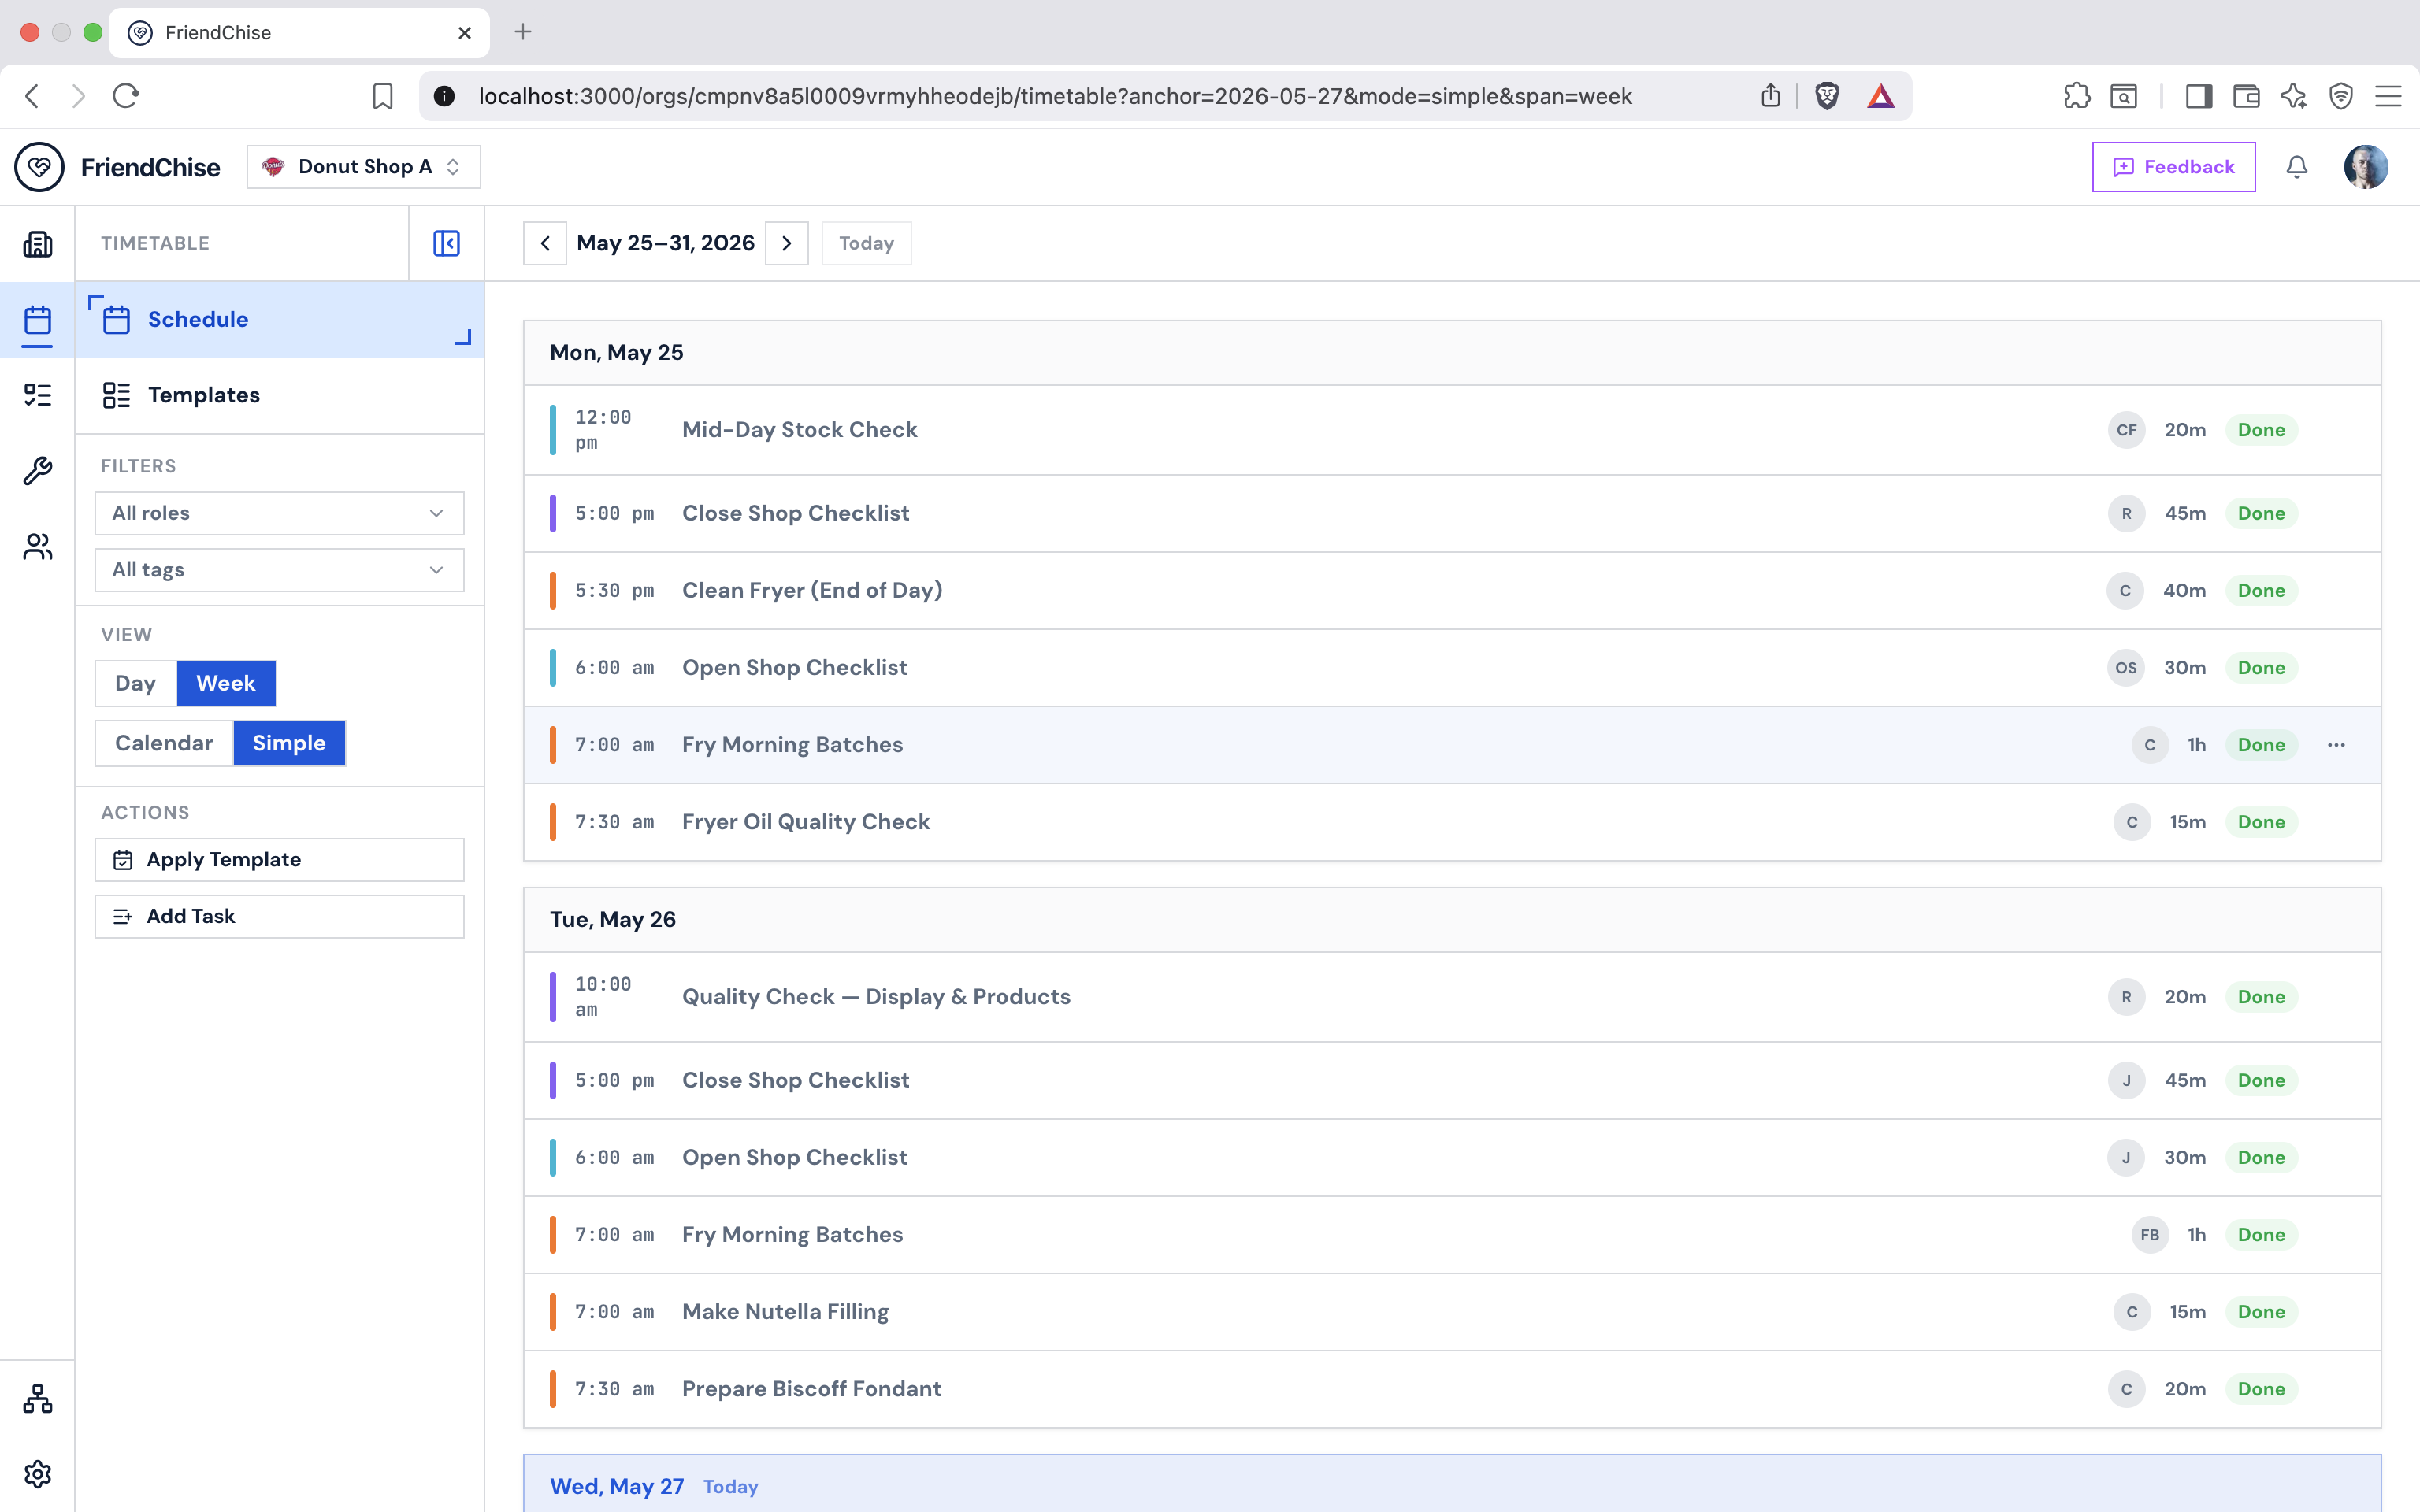Image resolution: width=2420 pixels, height=1512 pixels.
Task: Select the Simple mode toggle
Action: click(289, 743)
